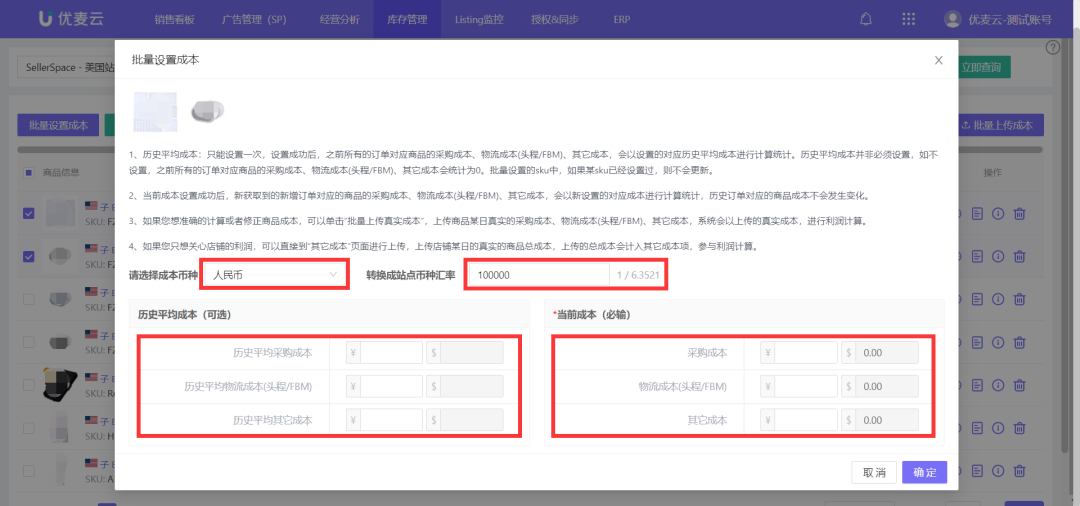Open Listing监控 menu
Image resolution: width=1080 pixels, height=506 pixels.
[x=479, y=19]
